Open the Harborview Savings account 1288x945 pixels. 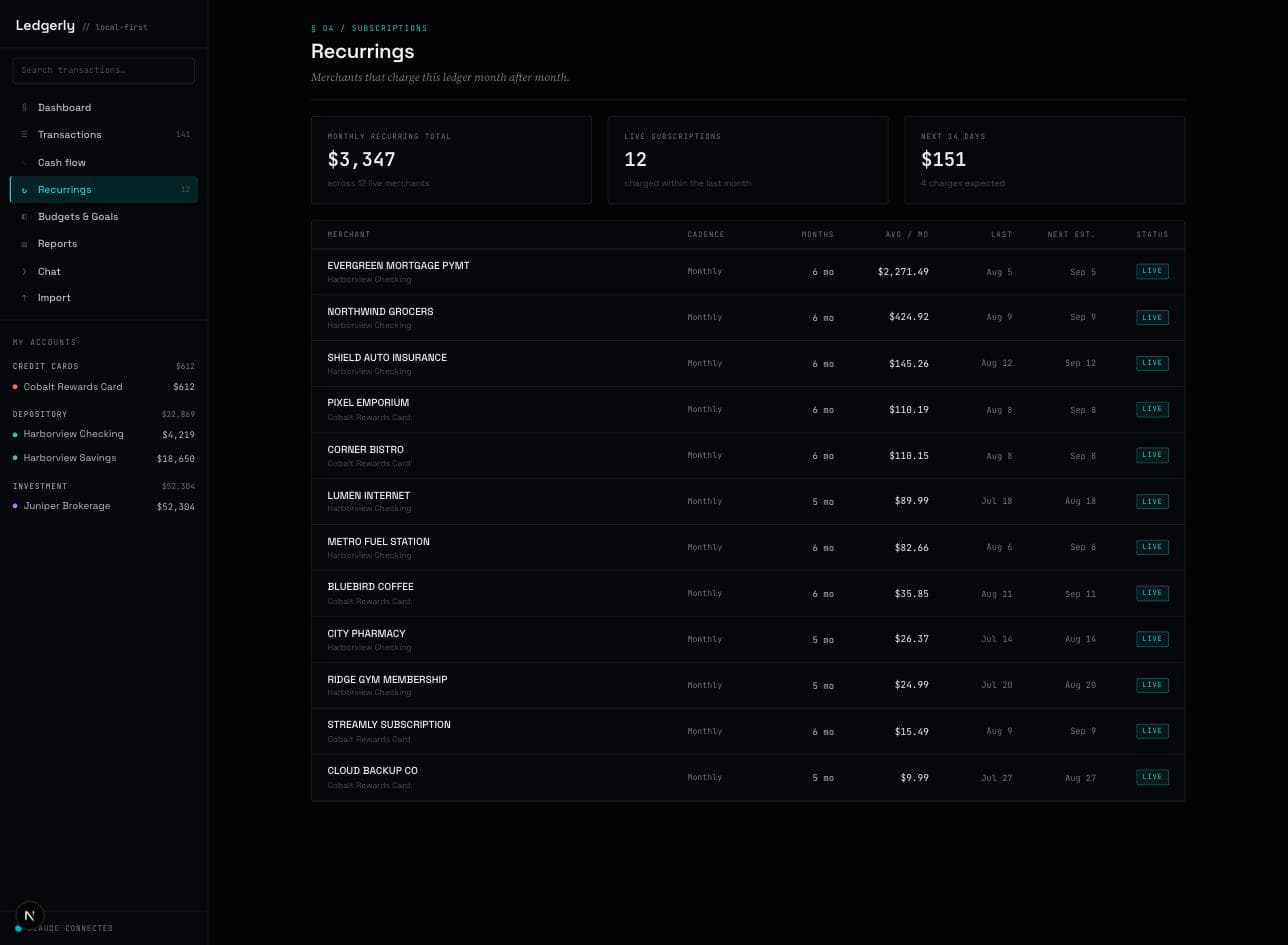point(104,458)
